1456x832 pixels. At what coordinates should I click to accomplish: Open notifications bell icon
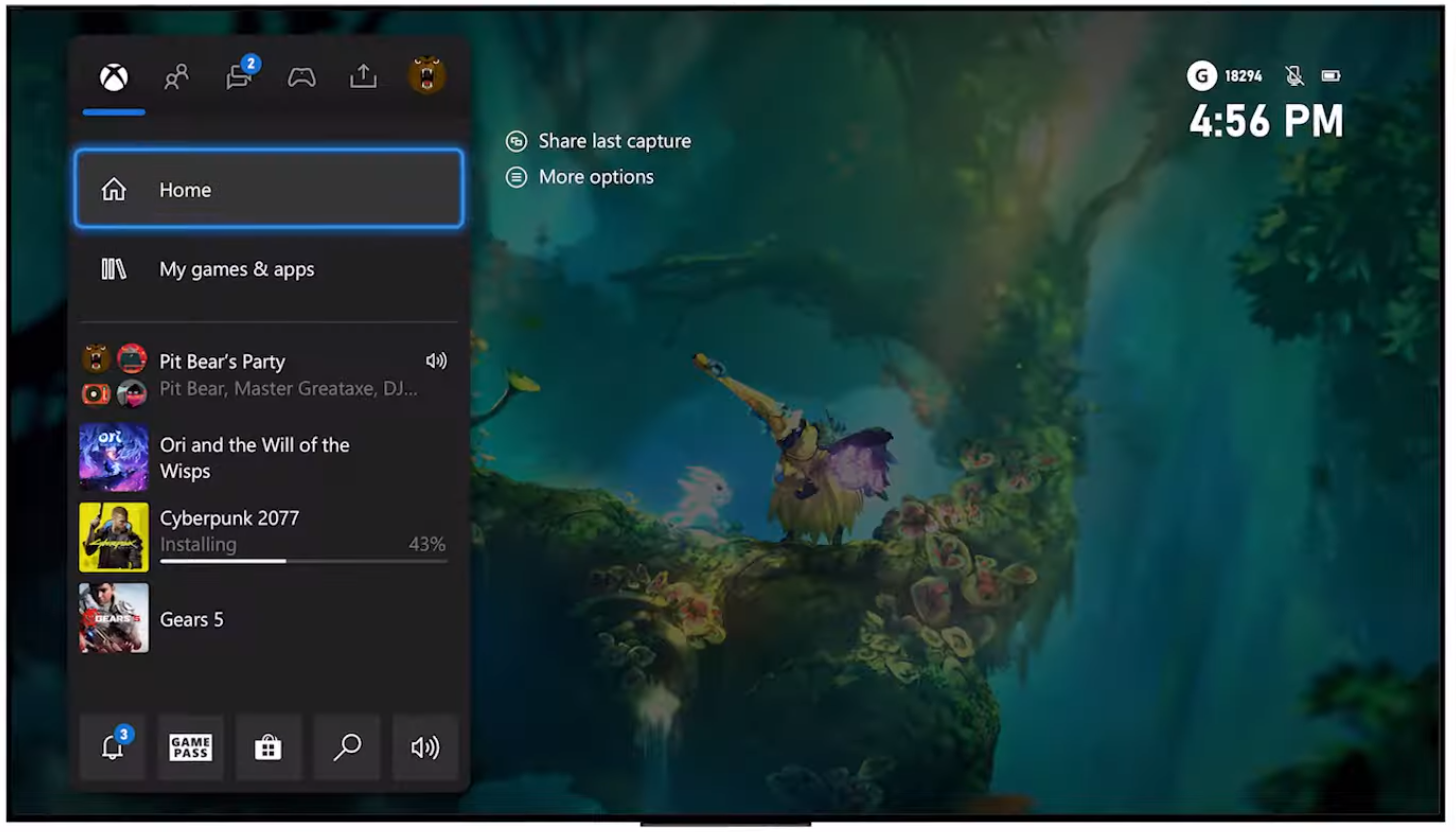pyautogui.click(x=113, y=747)
